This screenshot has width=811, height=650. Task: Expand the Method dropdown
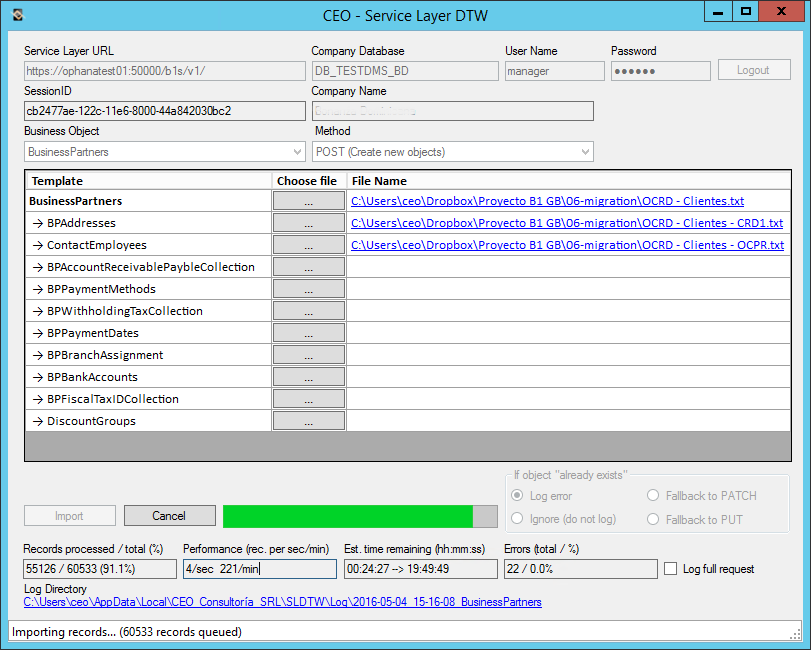click(453, 152)
